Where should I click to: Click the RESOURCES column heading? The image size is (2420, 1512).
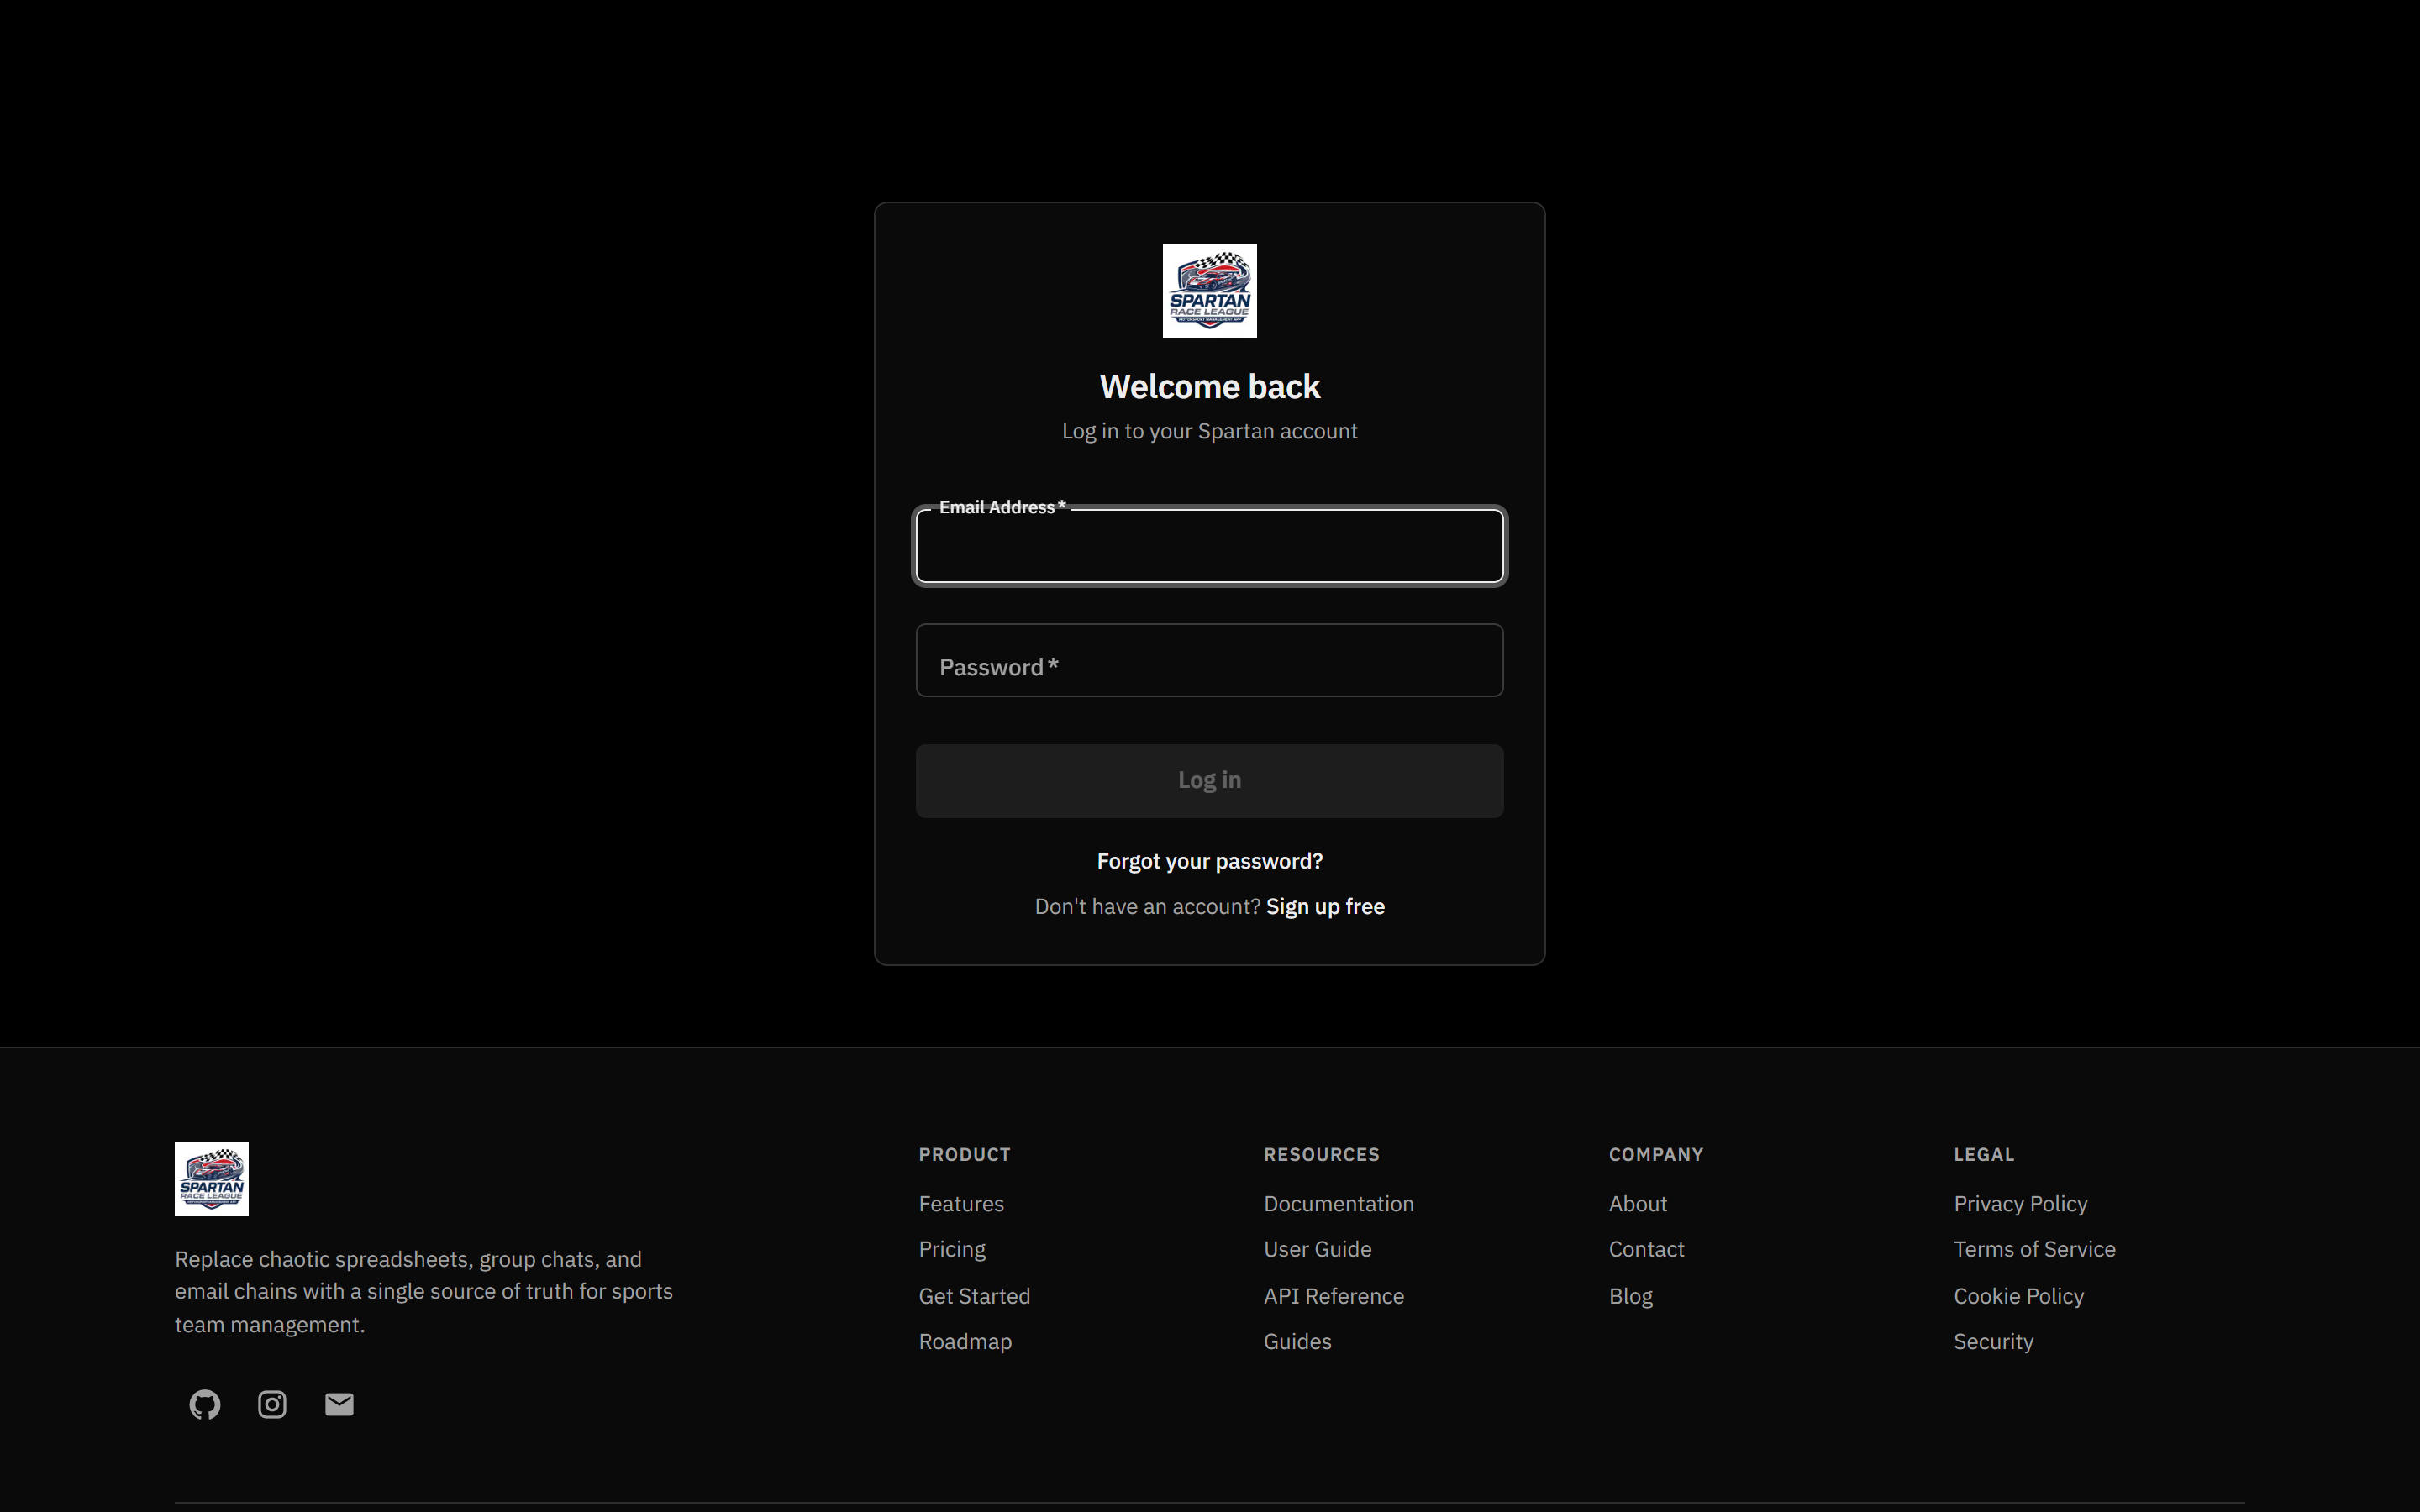[1321, 1154]
